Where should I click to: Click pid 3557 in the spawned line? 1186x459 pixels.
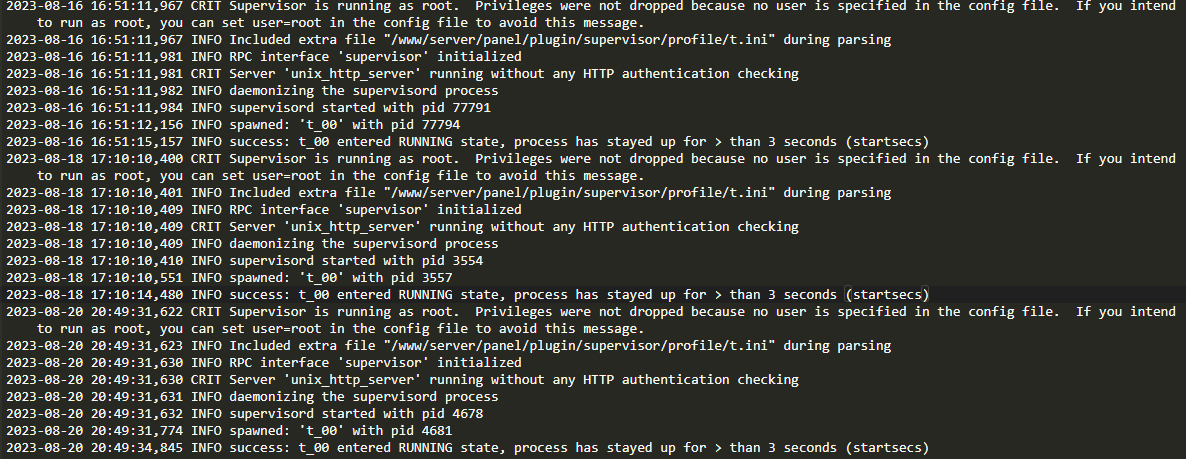pyautogui.click(x=437, y=278)
